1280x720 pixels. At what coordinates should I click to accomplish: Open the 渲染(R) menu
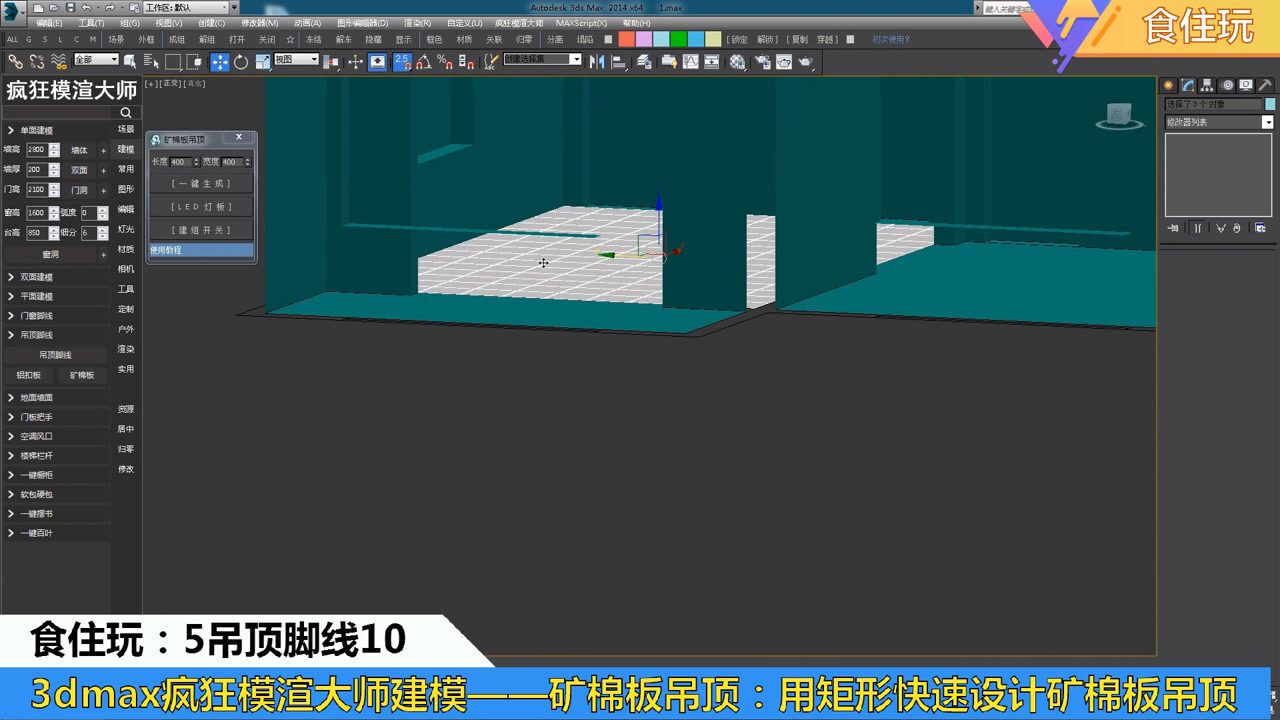coord(417,23)
